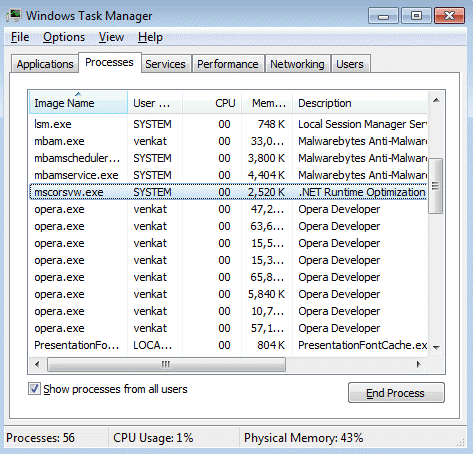Viewport: 473px width, 454px height.
Task: Sort by CPU column header
Action: (212, 103)
